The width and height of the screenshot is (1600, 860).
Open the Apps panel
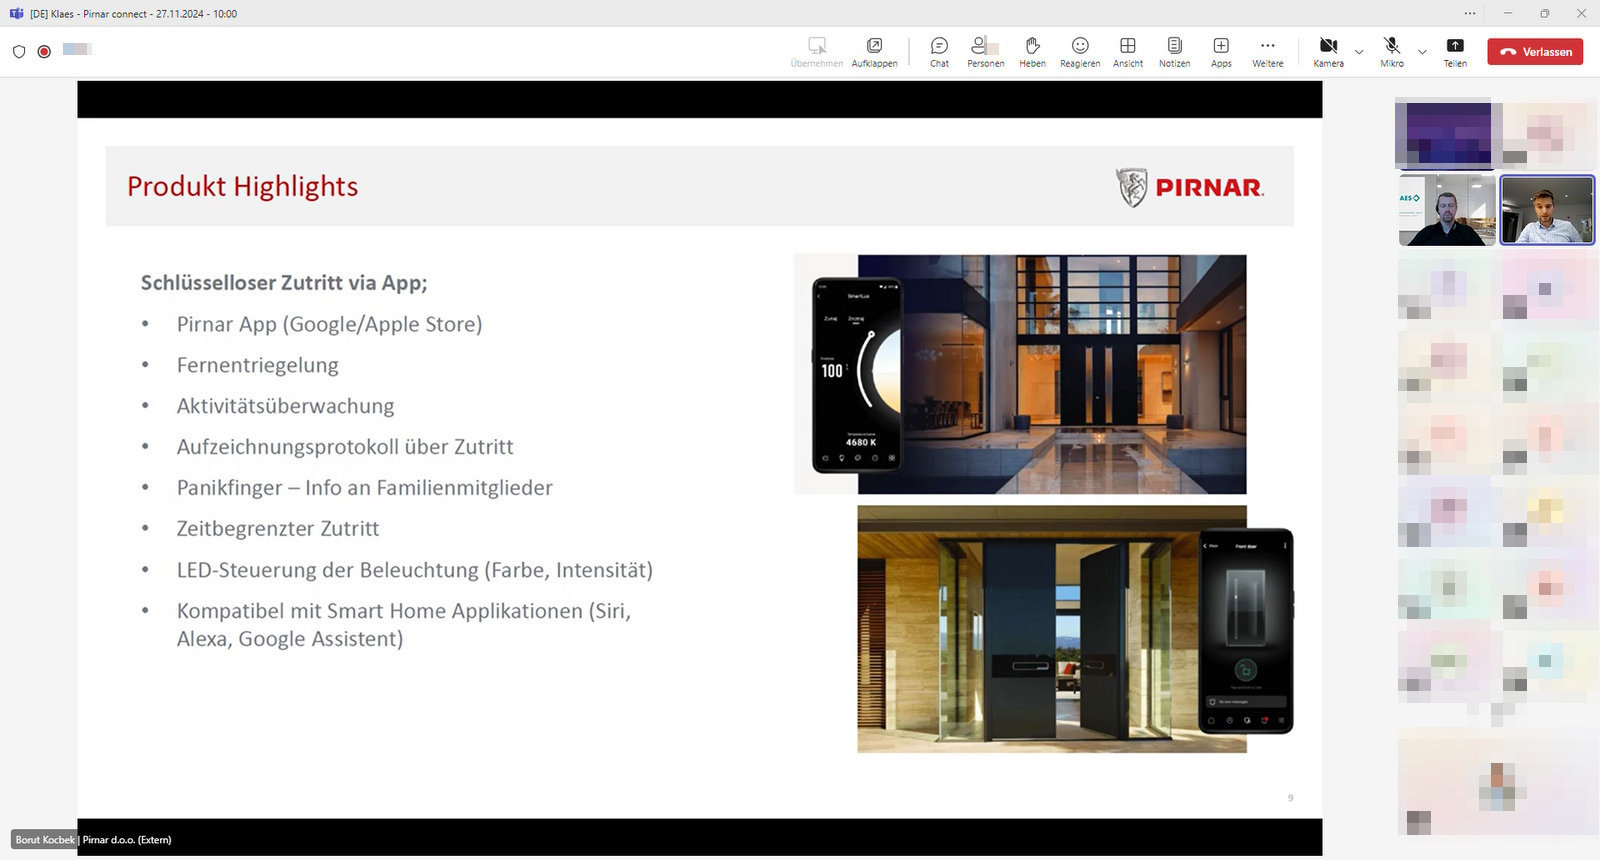[x=1221, y=52]
